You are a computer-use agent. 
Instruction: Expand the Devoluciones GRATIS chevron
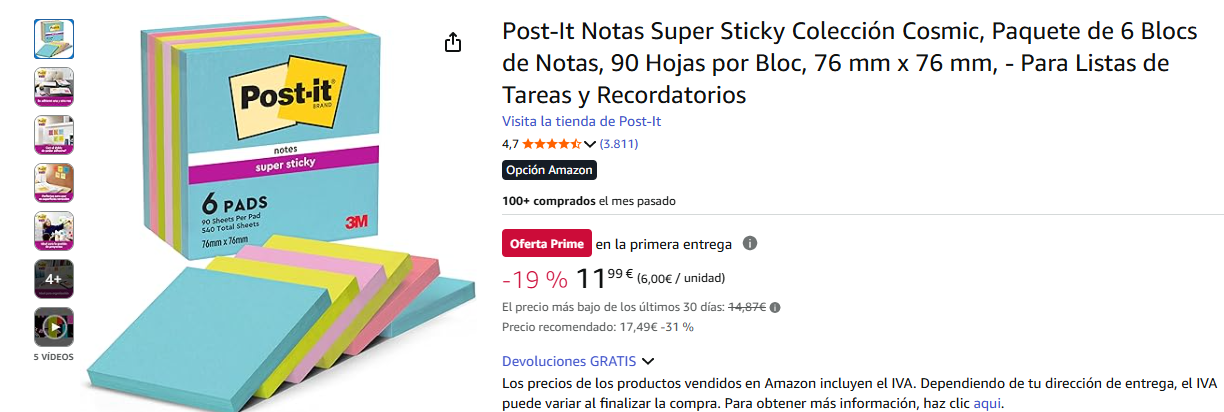tap(648, 361)
